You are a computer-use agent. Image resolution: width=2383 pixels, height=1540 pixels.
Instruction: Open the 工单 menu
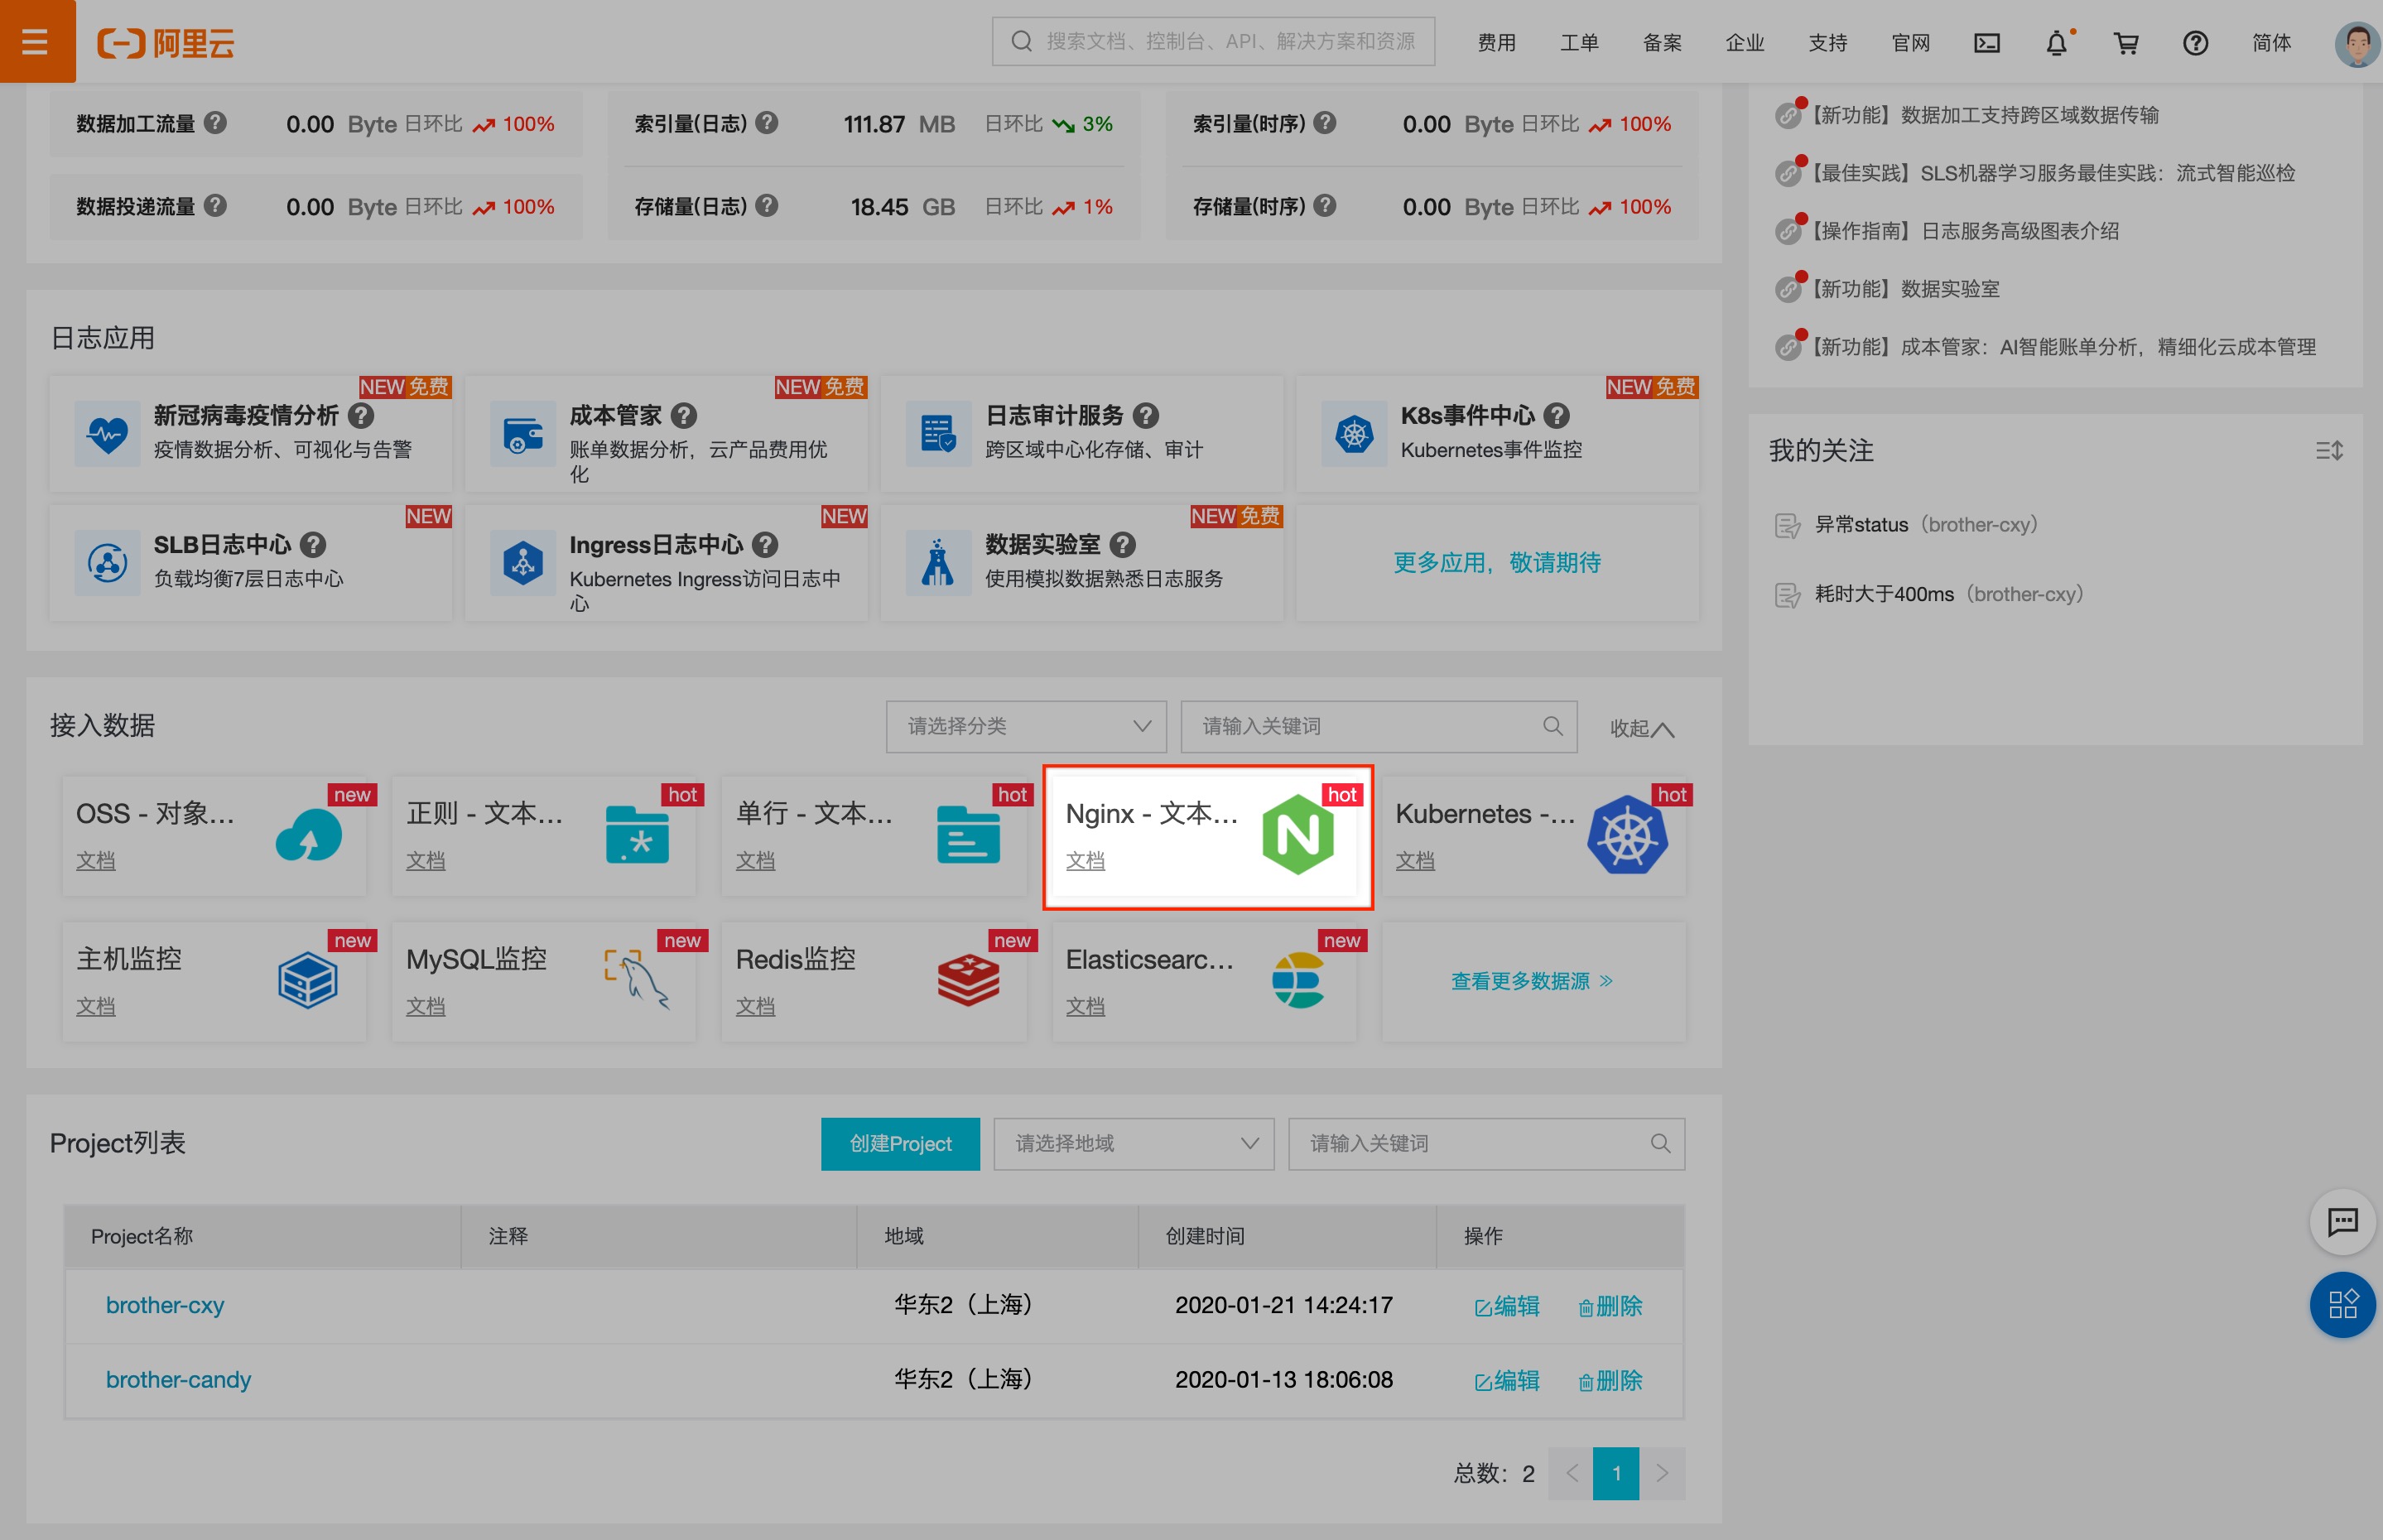click(x=1579, y=42)
